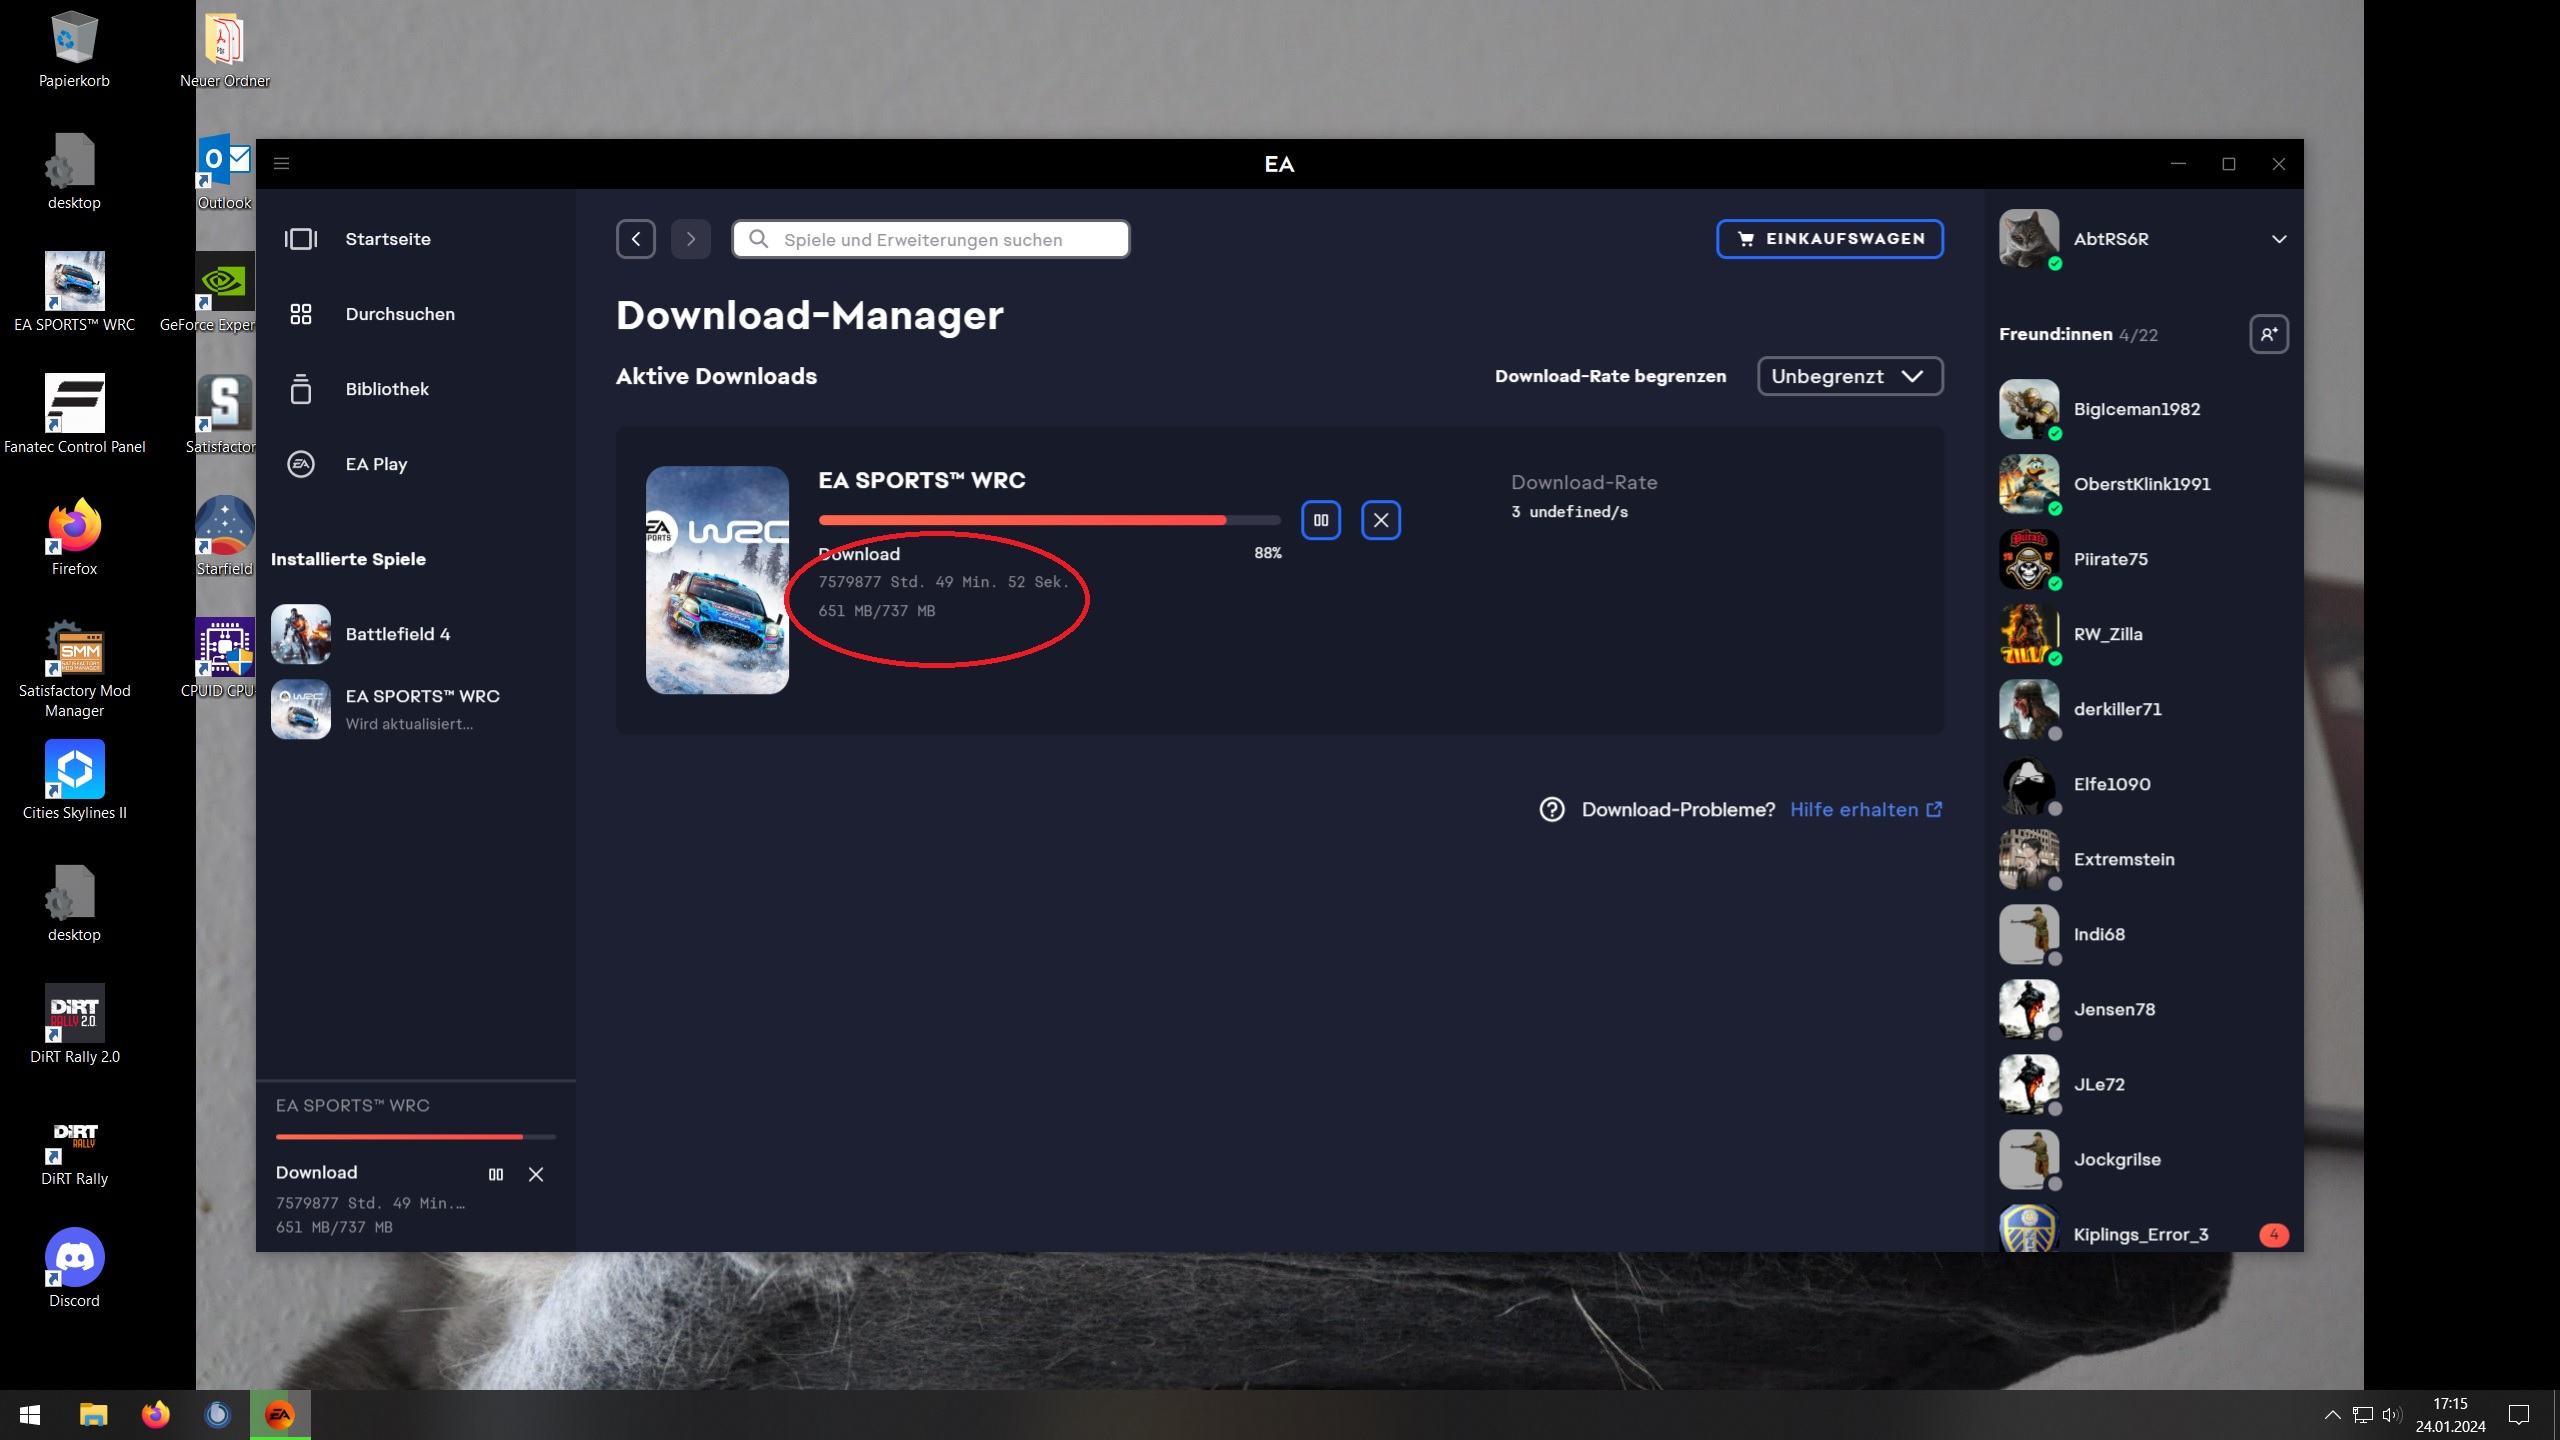Cancel the EA SPORTS WRC download

(1381, 520)
